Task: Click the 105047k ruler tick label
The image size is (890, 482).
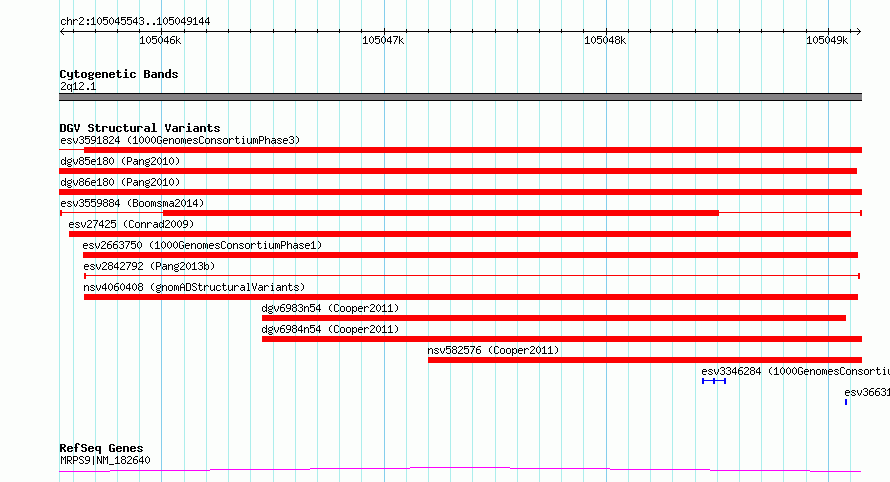Action: pyautogui.click(x=383, y=40)
